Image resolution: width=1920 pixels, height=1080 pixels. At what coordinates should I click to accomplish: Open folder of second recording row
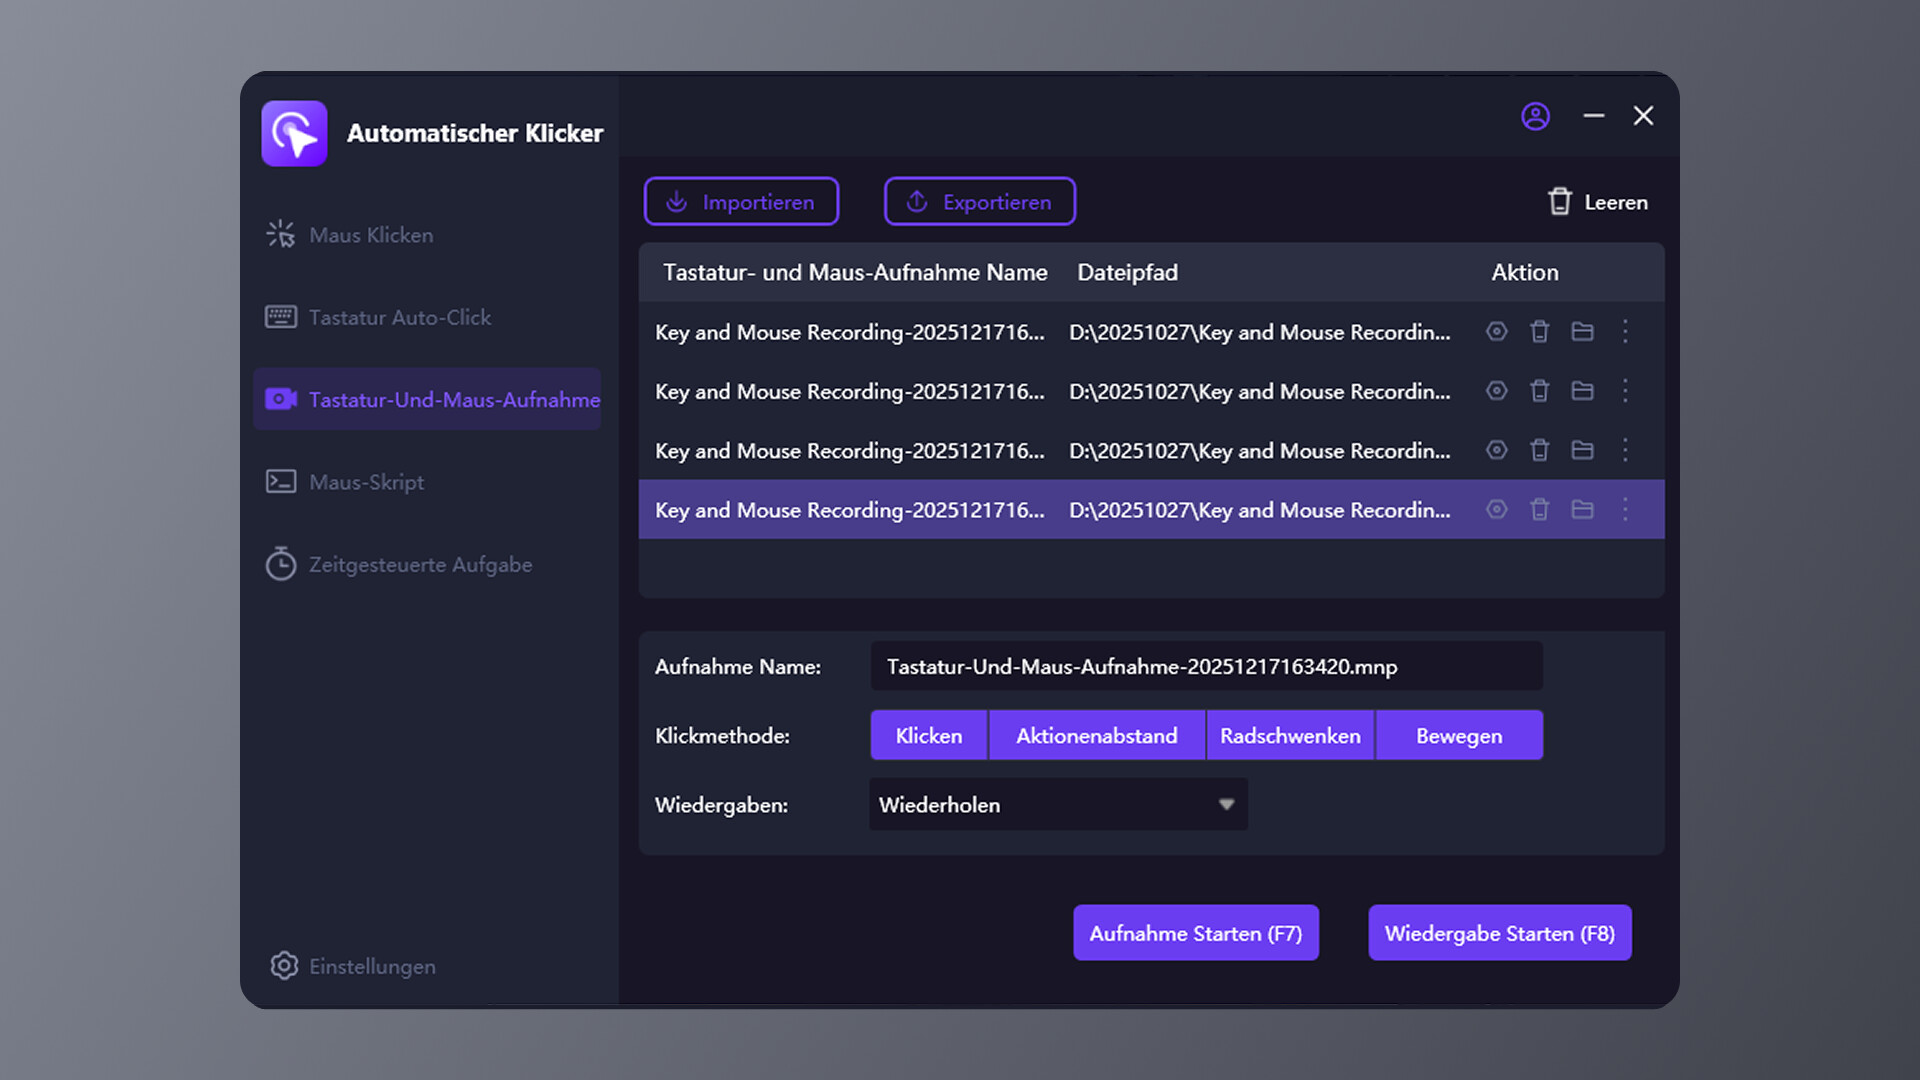coord(1582,391)
